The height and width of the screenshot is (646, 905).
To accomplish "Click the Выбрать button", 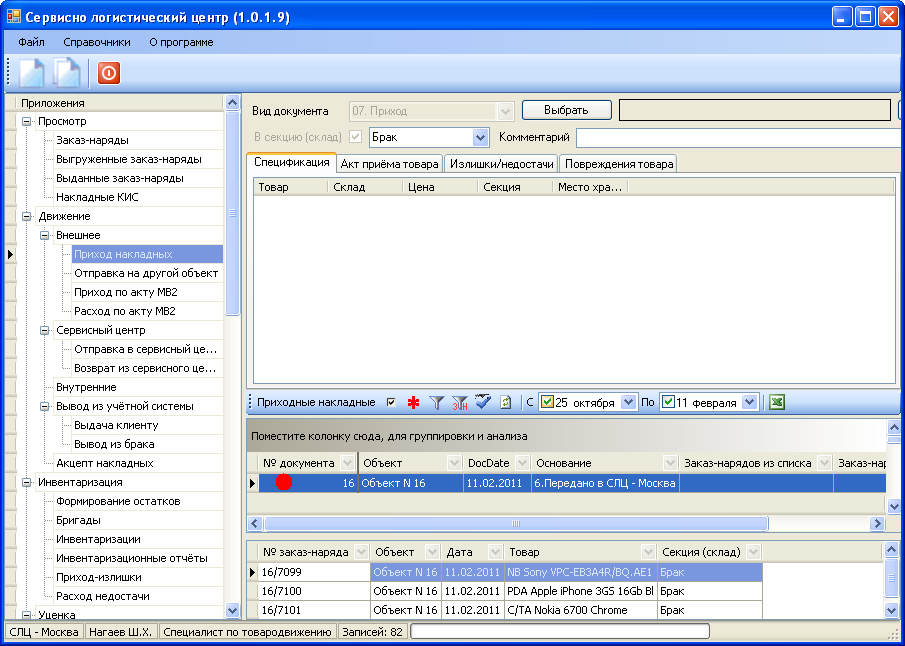I will click(x=566, y=110).
